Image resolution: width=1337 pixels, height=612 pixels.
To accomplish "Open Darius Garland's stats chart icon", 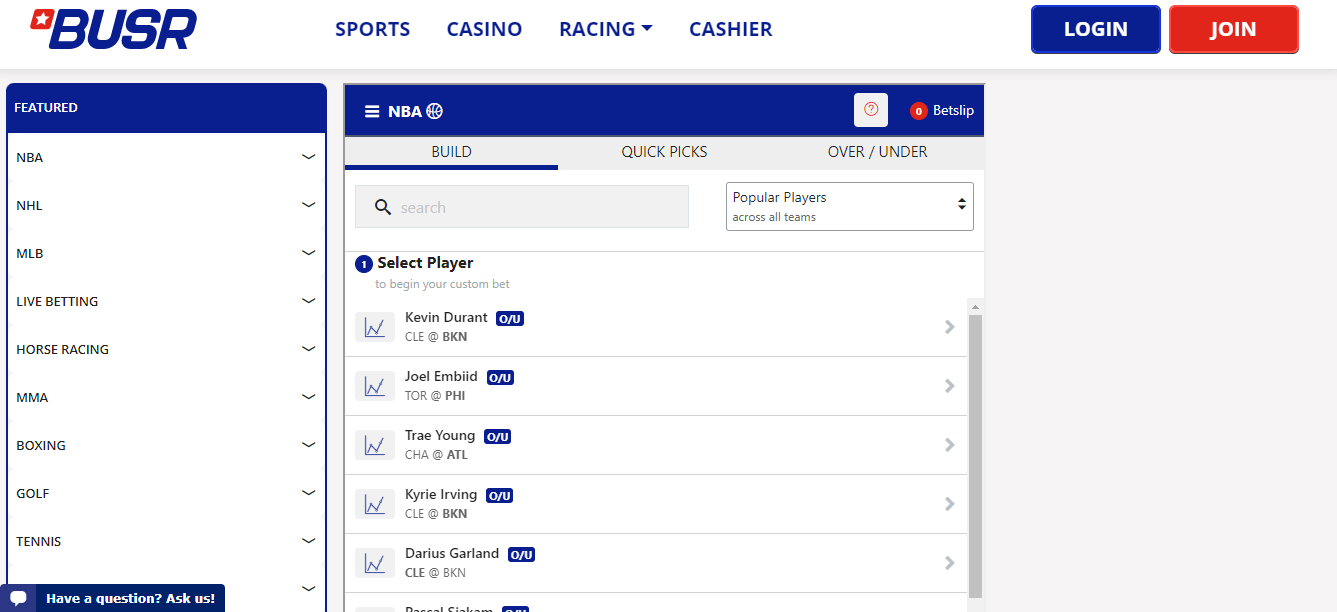I will click(375, 563).
